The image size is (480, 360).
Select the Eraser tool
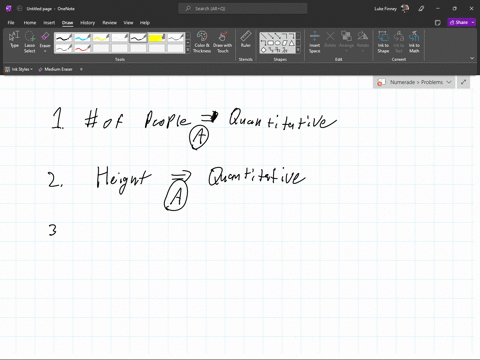point(45,38)
